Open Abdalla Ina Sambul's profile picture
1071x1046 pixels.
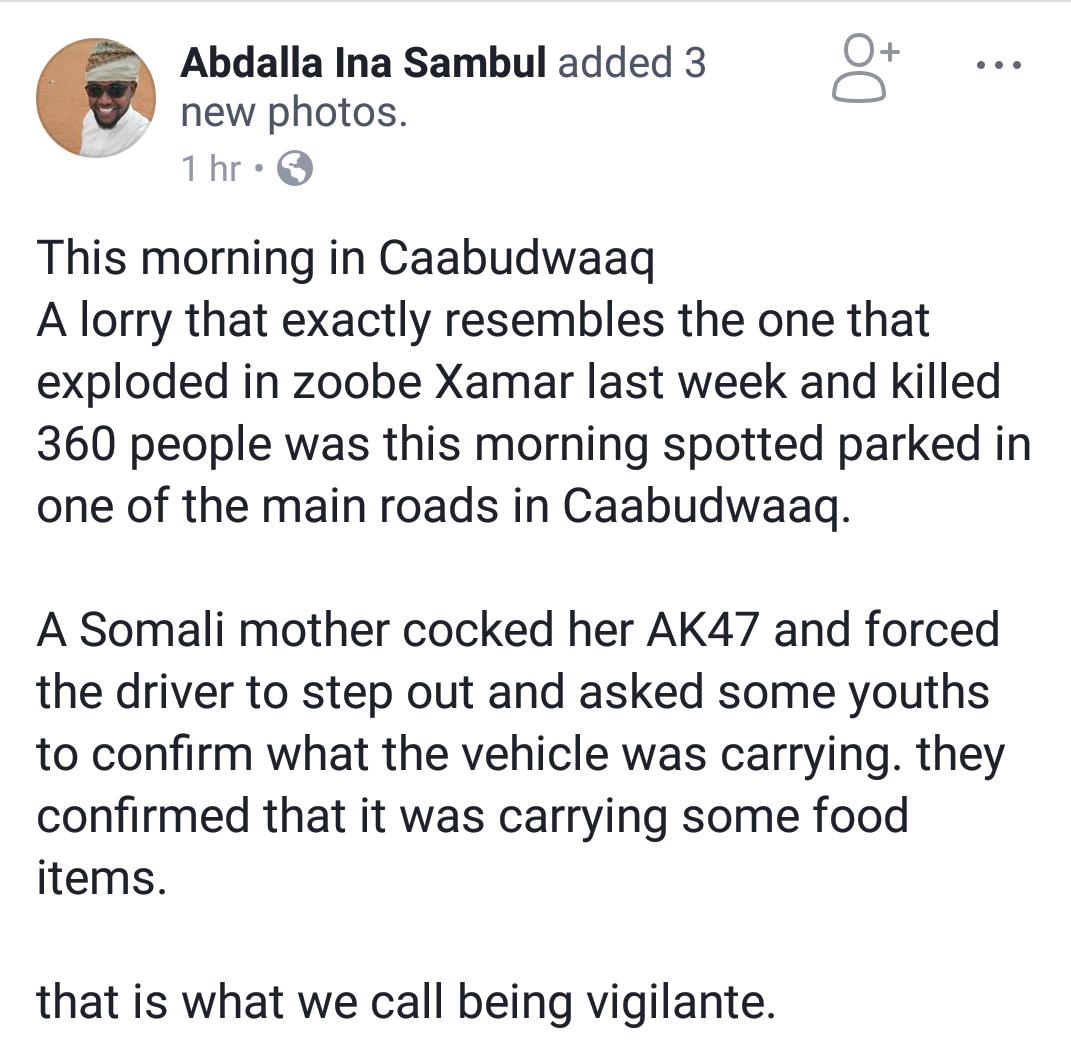click(x=96, y=98)
